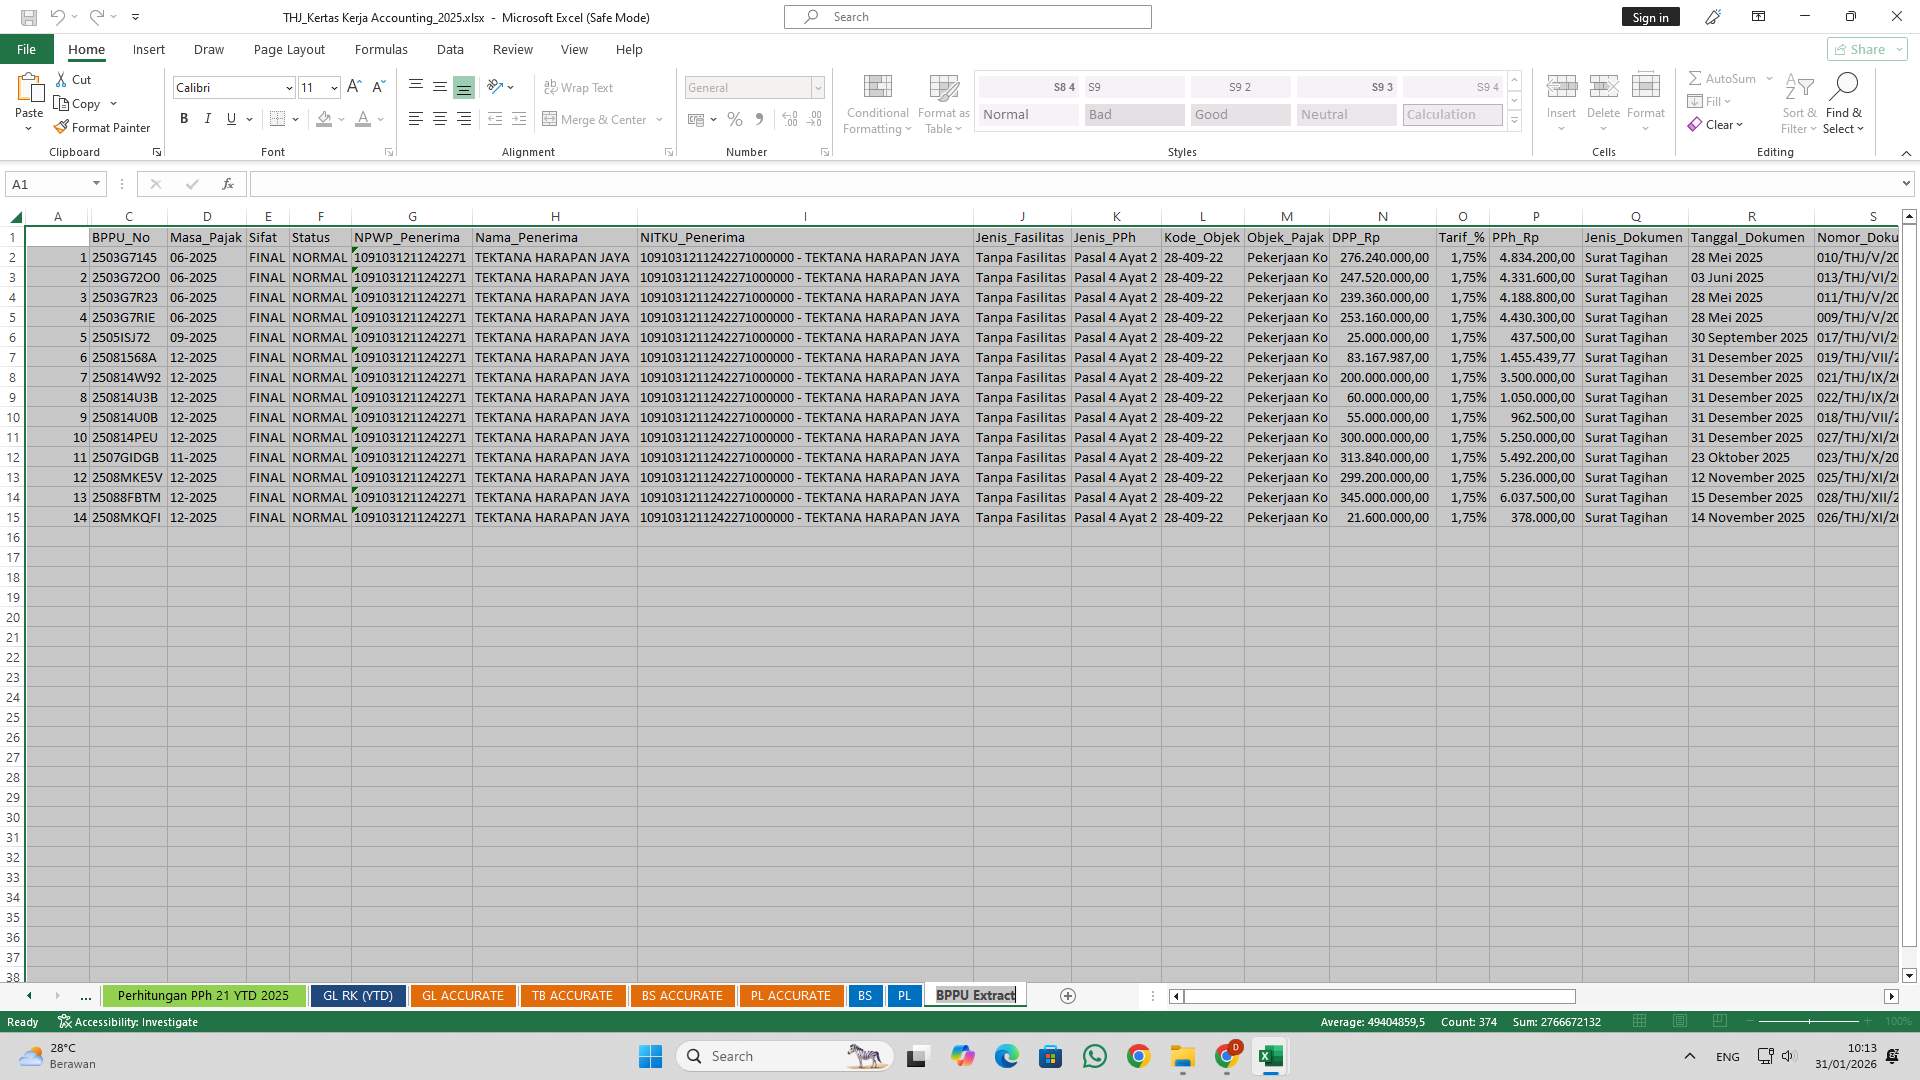This screenshot has width=1920, height=1080.
Task: Activate the Format Painter tool
Action: (103, 127)
